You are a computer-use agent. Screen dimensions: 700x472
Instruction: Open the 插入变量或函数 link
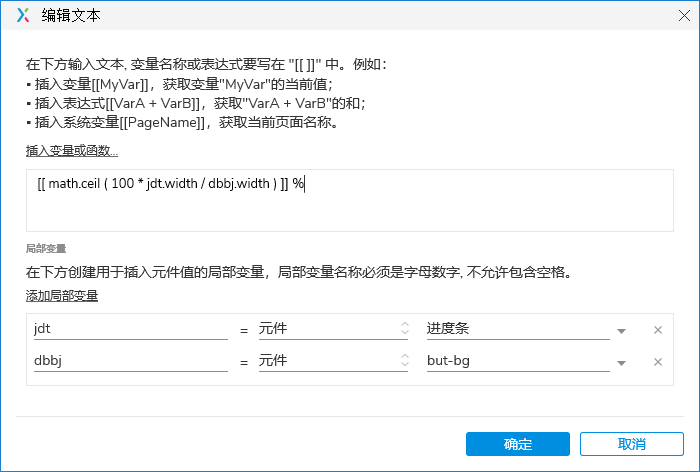[72, 151]
